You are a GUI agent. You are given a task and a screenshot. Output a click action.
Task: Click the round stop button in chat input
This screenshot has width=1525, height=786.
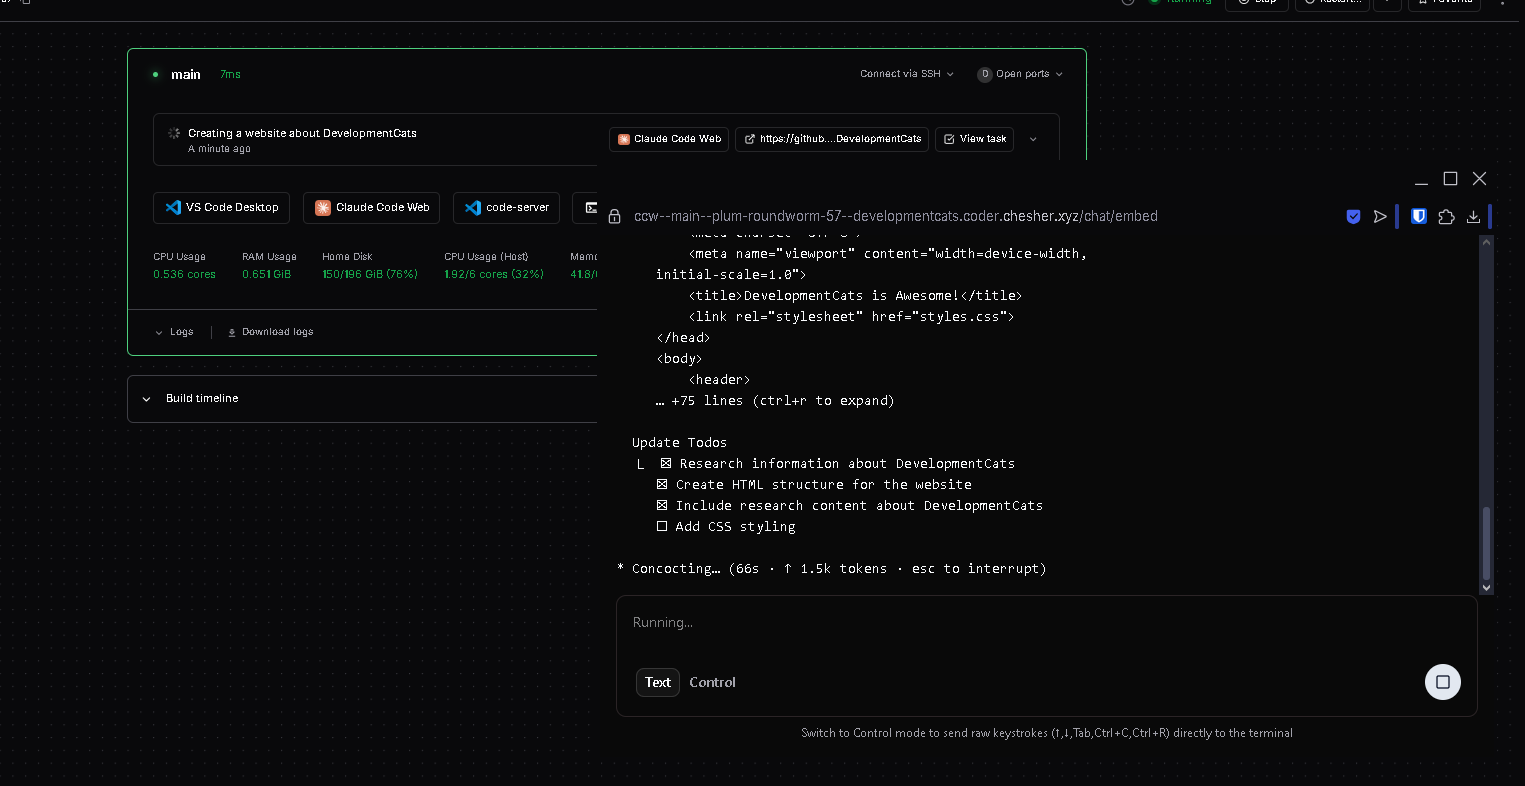pyautogui.click(x=1443, y=682)
